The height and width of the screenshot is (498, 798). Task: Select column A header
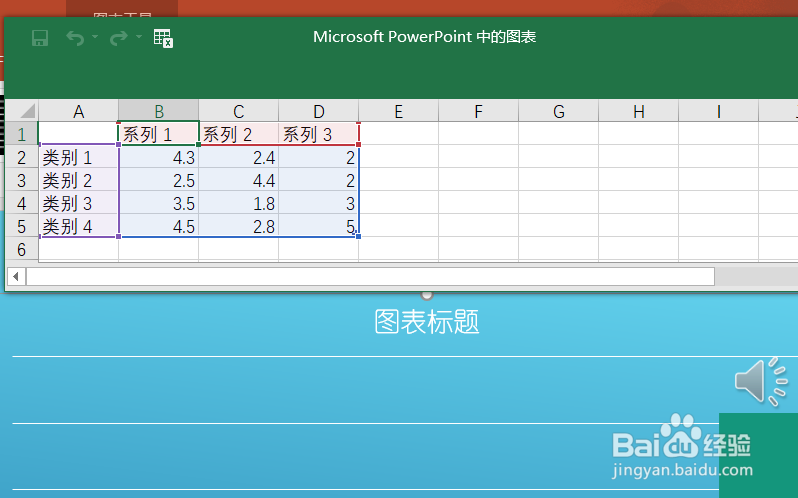(x=78, y=111)
